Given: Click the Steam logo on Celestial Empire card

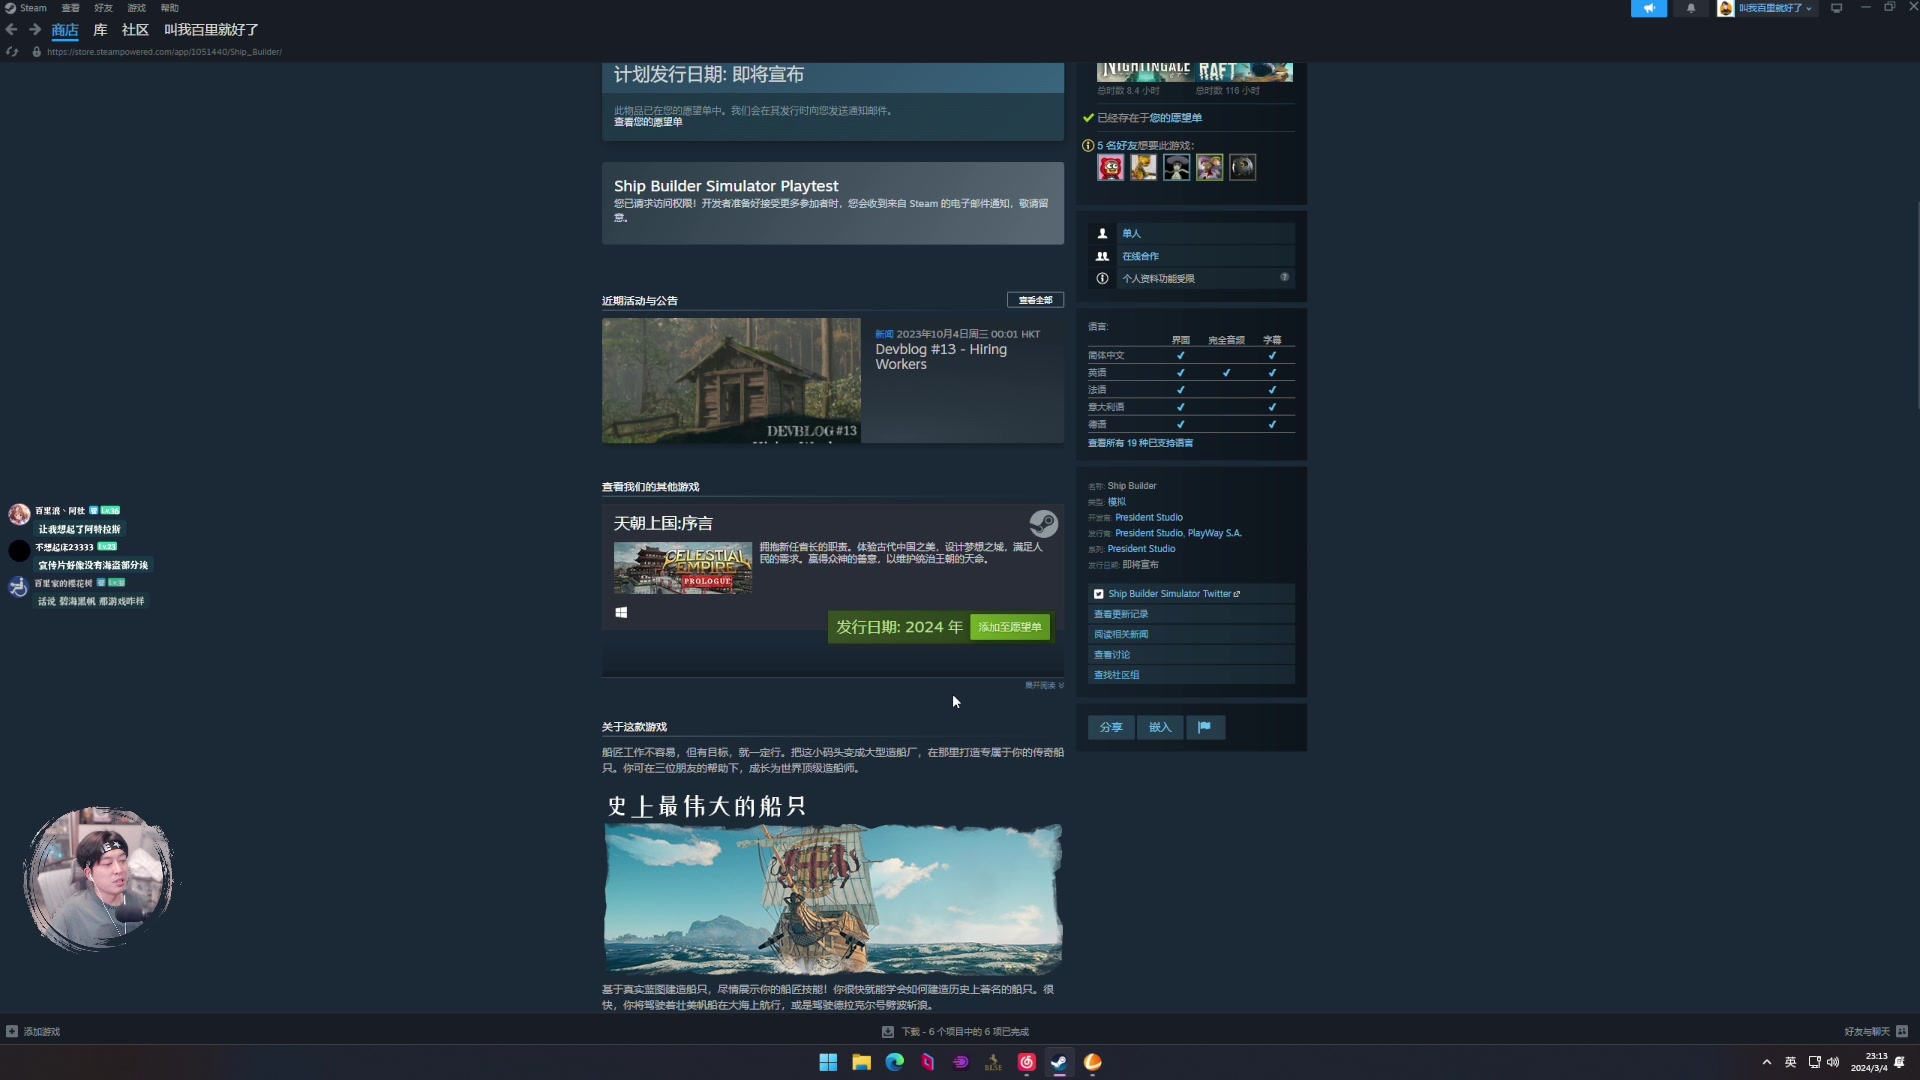Looking at the screenshot, I should point(1043,524).
